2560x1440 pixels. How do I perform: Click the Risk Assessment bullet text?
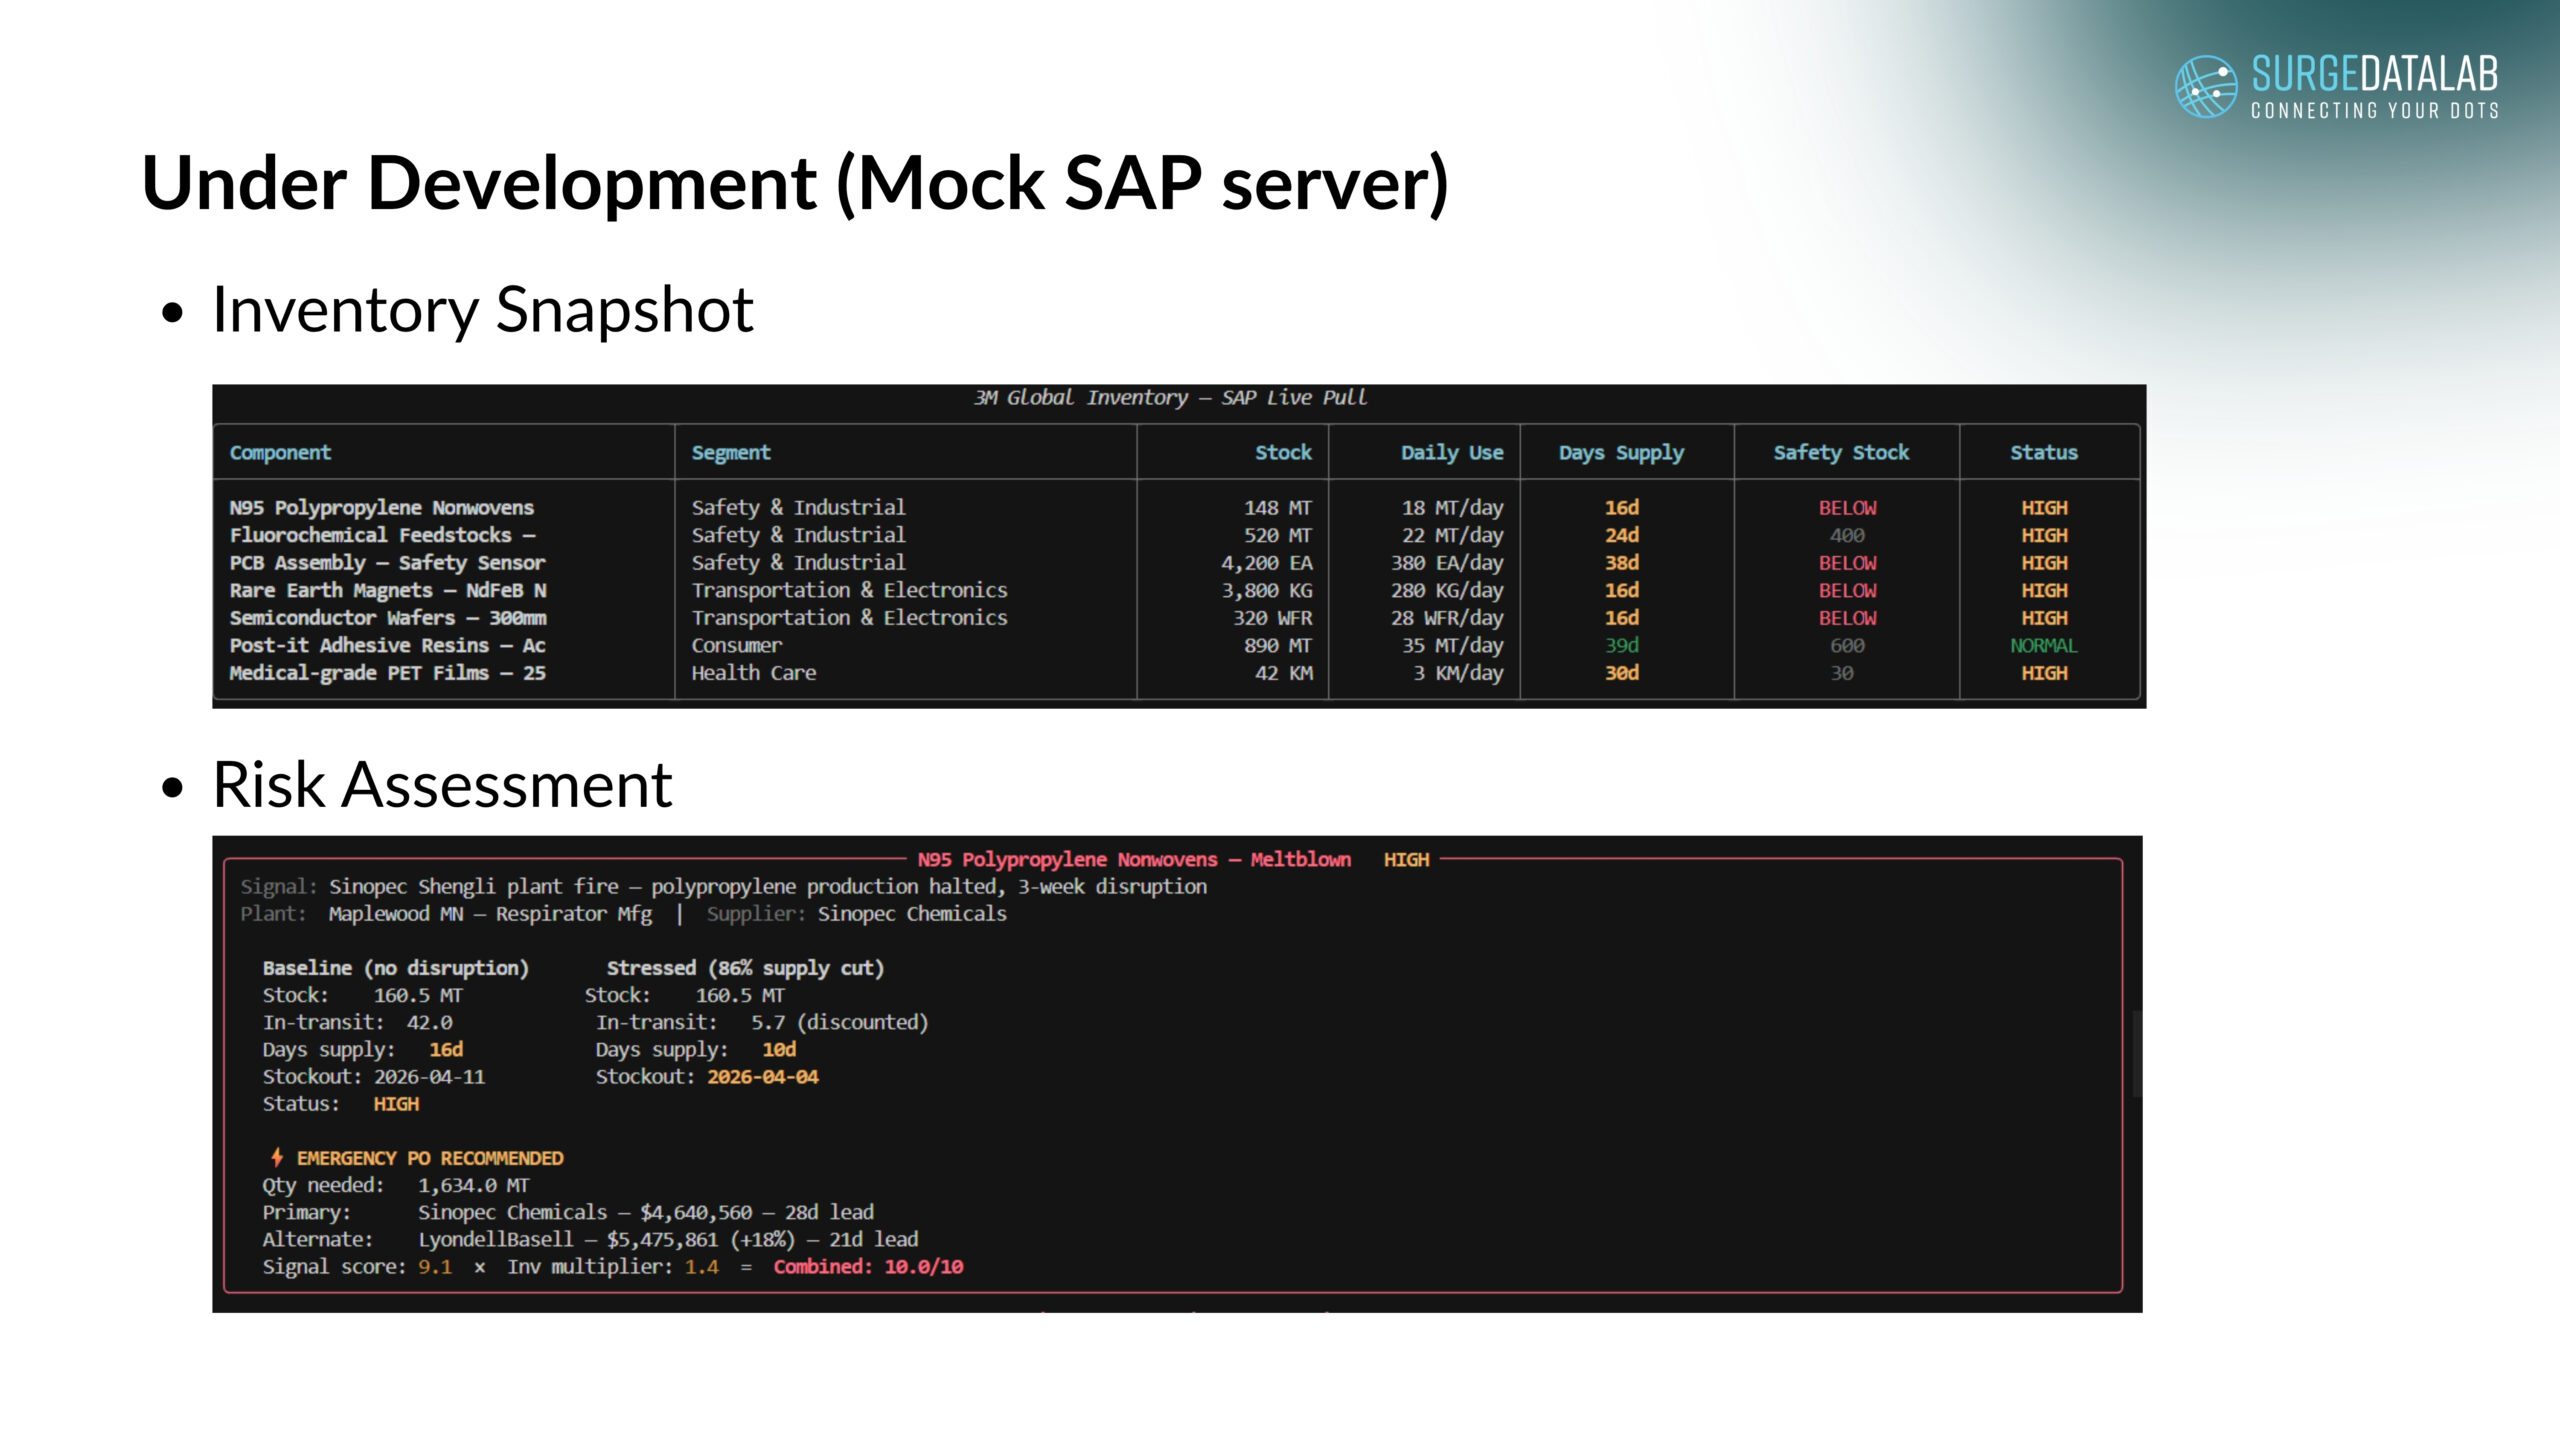[x=442, y=785]
